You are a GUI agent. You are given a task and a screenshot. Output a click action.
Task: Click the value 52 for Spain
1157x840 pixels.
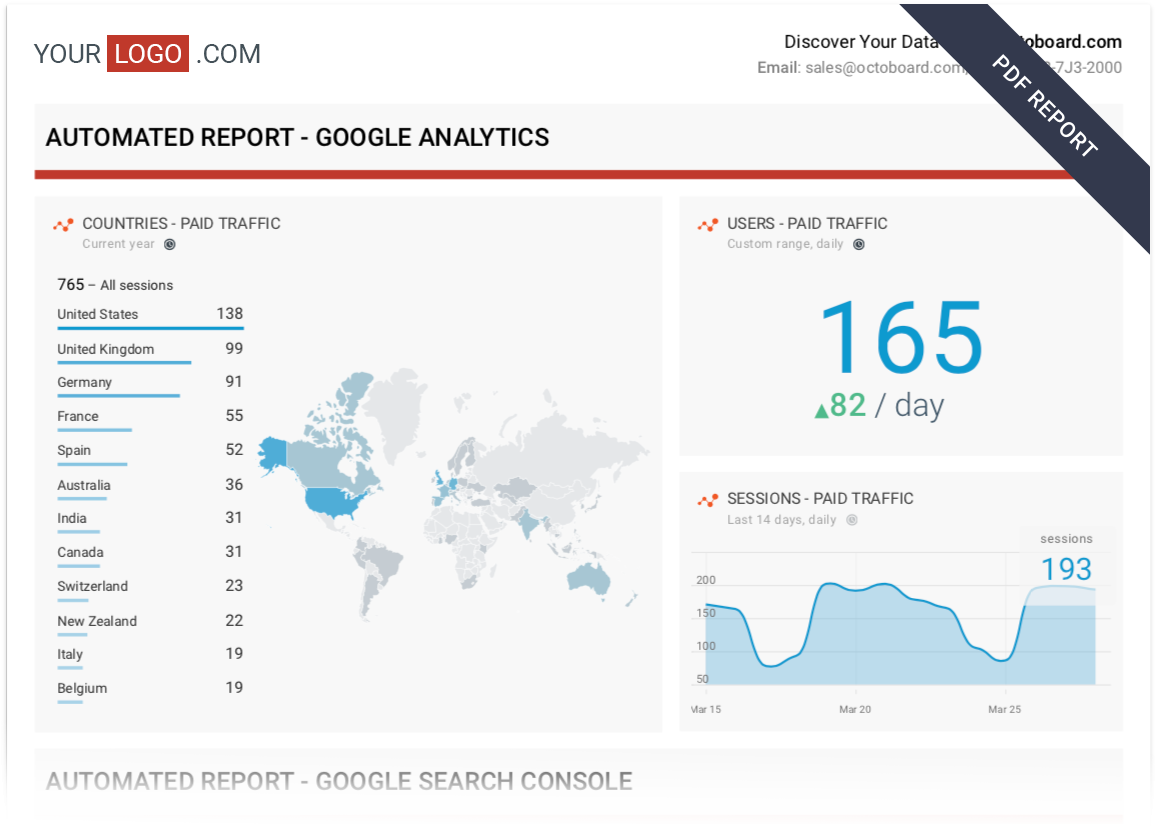[x=234, y=450]
